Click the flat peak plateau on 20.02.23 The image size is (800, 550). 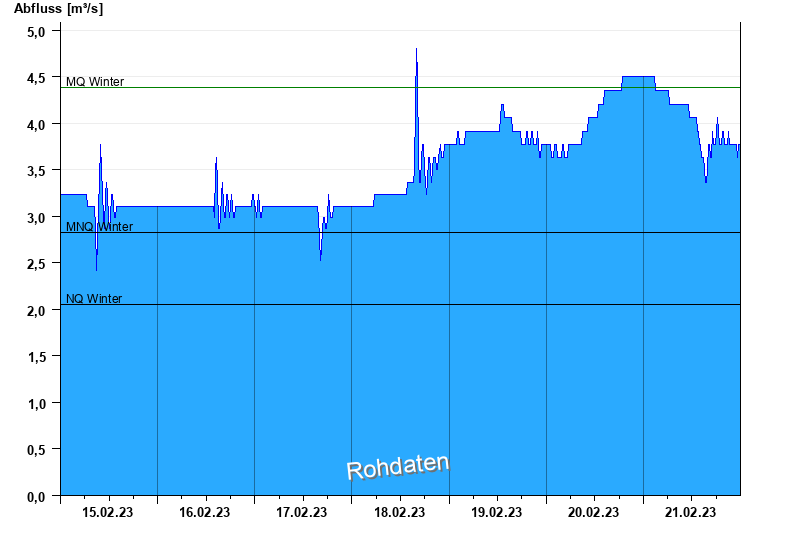point(638,77)
